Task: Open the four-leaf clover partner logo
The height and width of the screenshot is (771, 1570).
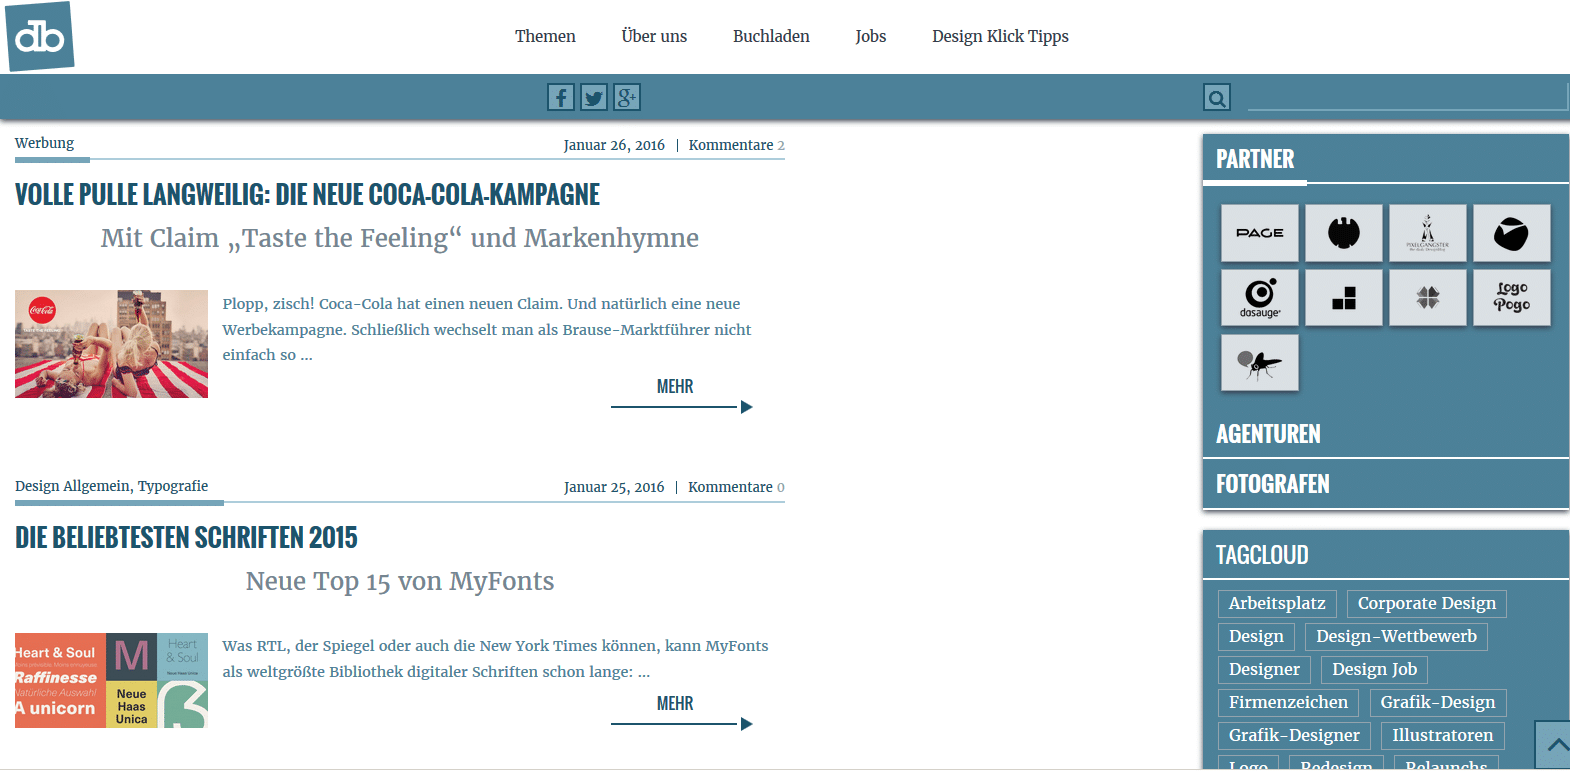Action: pyautogui.click(x=1428, y=297)
